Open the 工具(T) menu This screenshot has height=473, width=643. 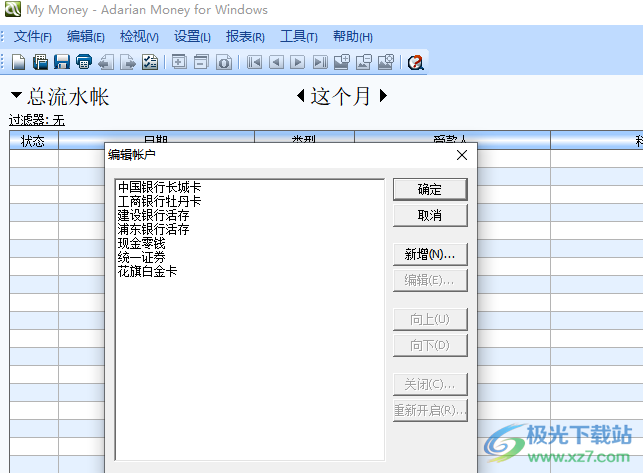(x=299, y=37)
